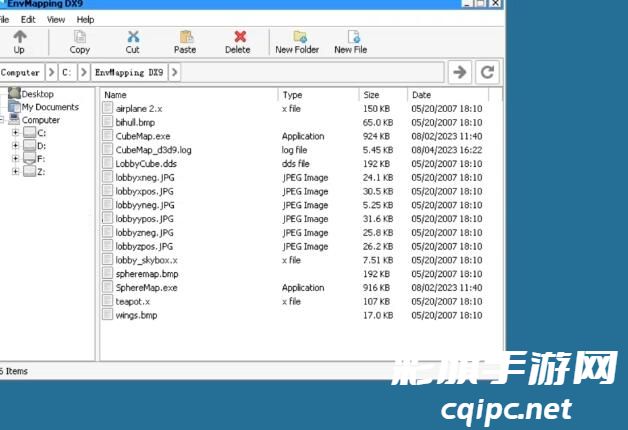Click the red Delete icon
Viewport: 628px width, 430px height.
click(238, 37)
